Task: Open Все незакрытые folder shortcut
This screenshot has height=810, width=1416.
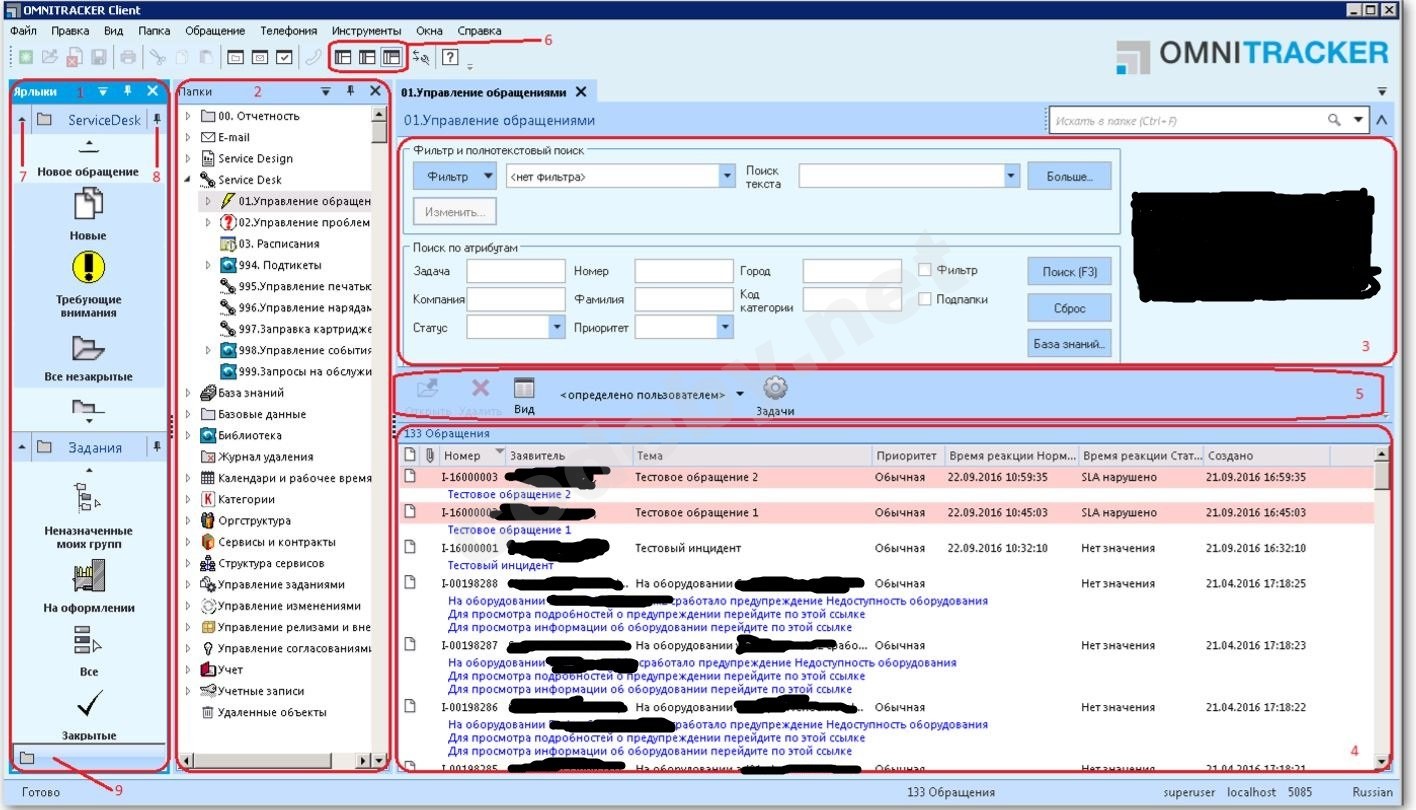Action: point(88,348)
